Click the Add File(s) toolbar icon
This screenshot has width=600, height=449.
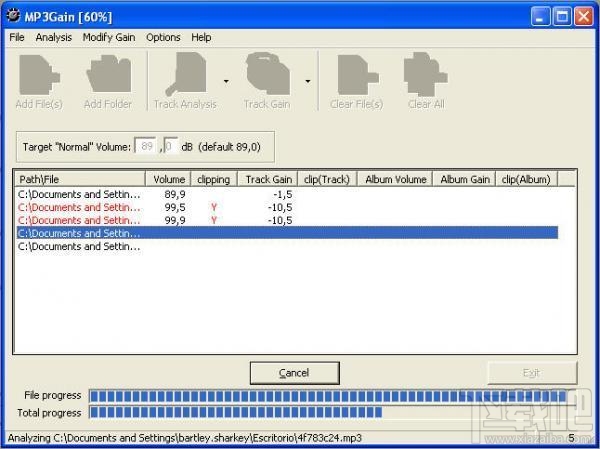[x=39, y=75]
